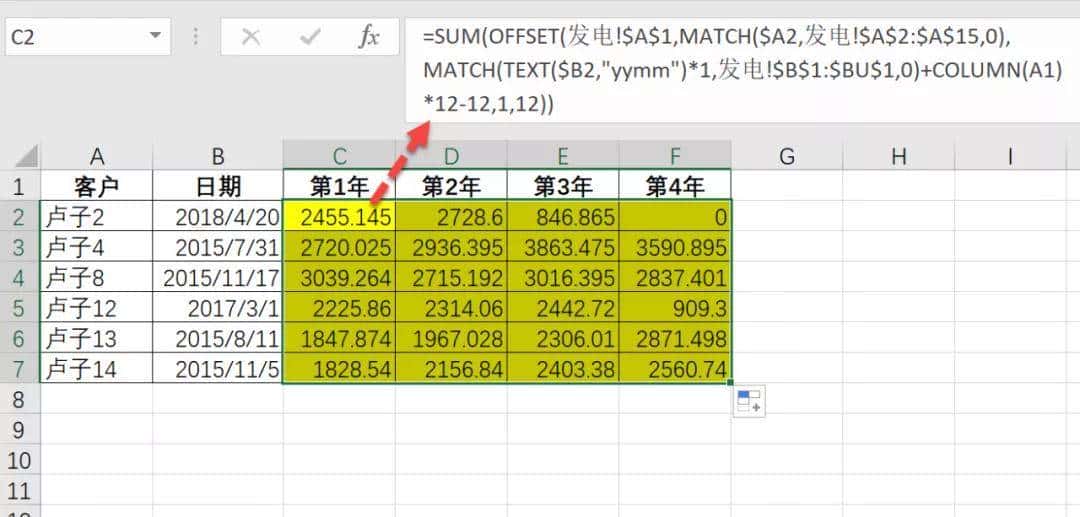Viewport: 1080px width, 517px height.
Task: Click the 日期 header cell
Action: tap(218, 186)
